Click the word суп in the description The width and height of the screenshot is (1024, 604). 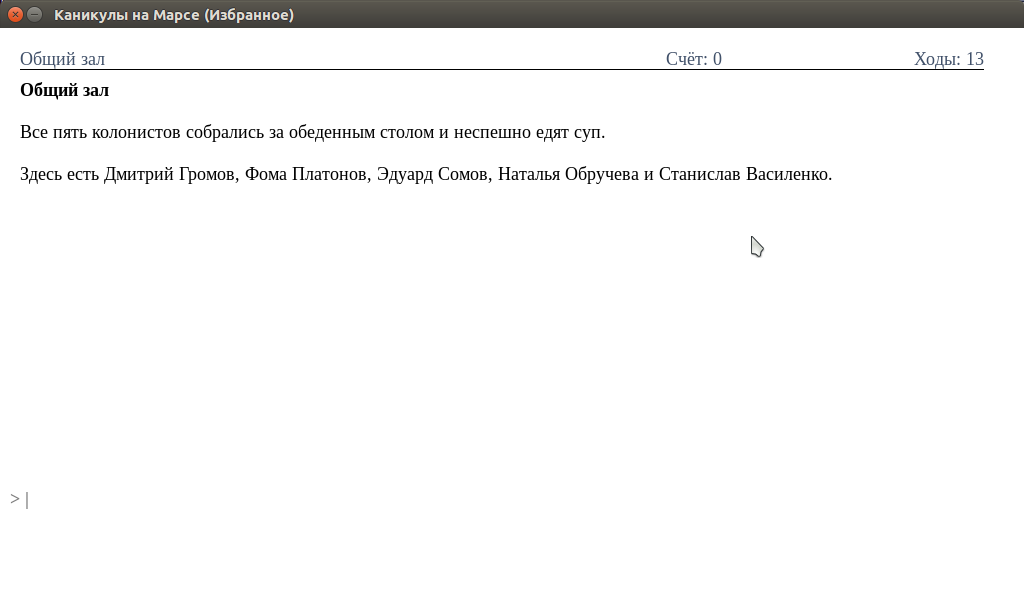point(590,133)
